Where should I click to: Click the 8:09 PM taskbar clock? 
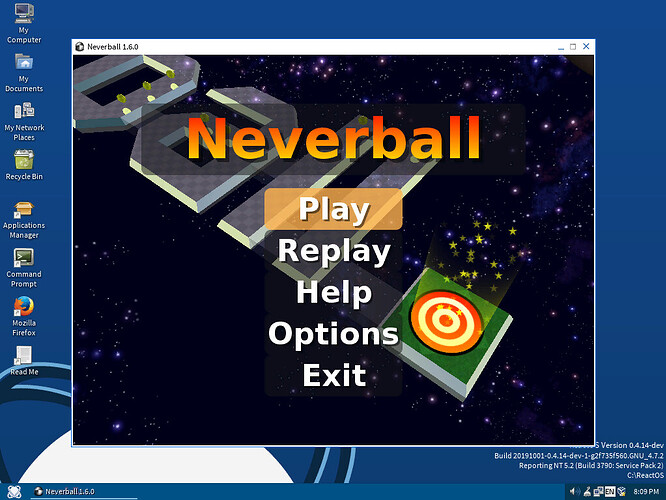pyautogui.click(x=646, y=492)
